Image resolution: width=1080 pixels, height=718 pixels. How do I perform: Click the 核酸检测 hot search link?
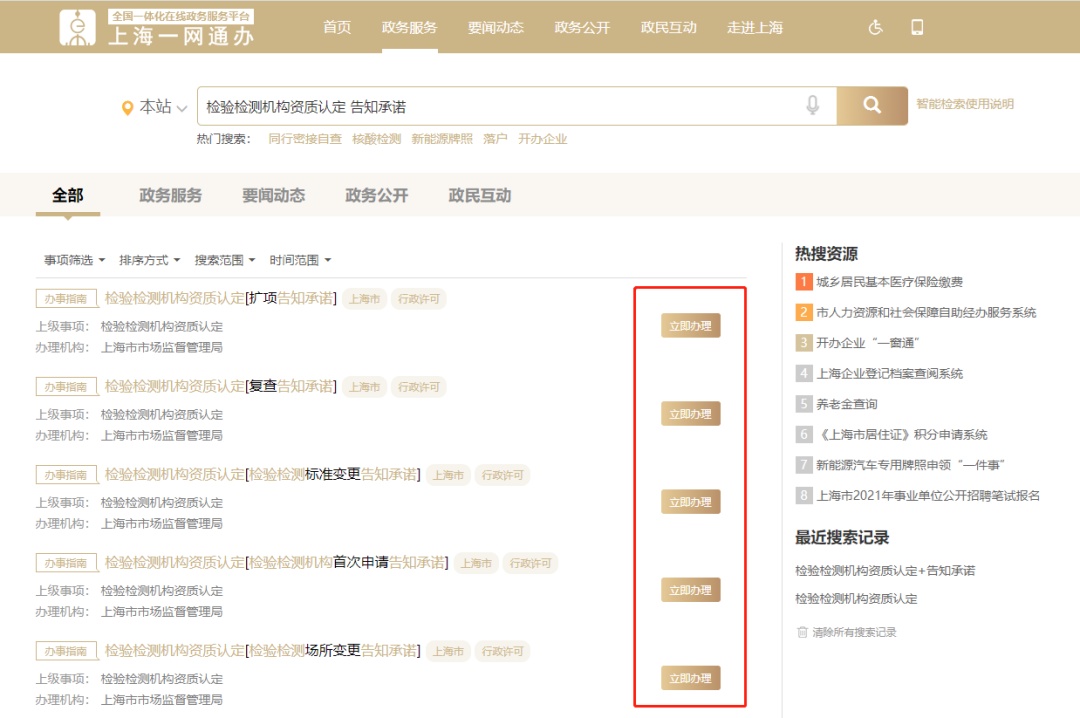(x=376, y=139)
